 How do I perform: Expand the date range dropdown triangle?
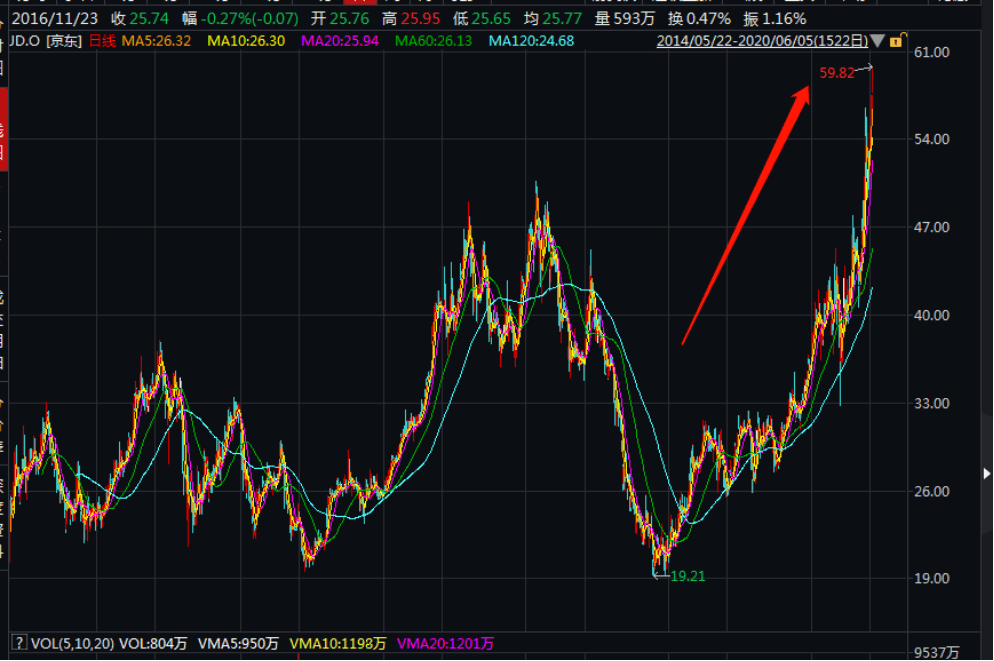877,41
